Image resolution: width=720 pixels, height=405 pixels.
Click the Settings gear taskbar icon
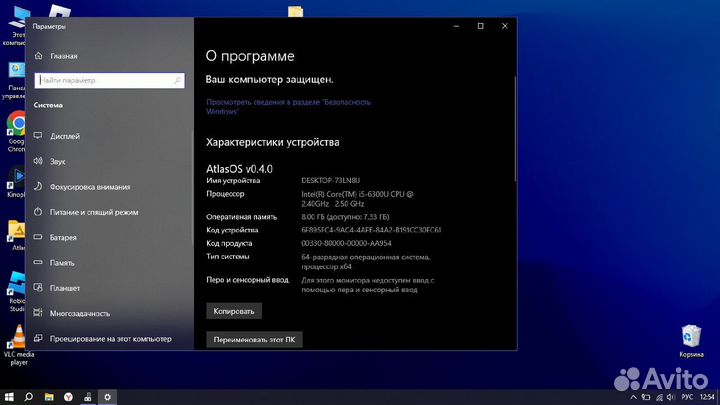tap(107, 397)
